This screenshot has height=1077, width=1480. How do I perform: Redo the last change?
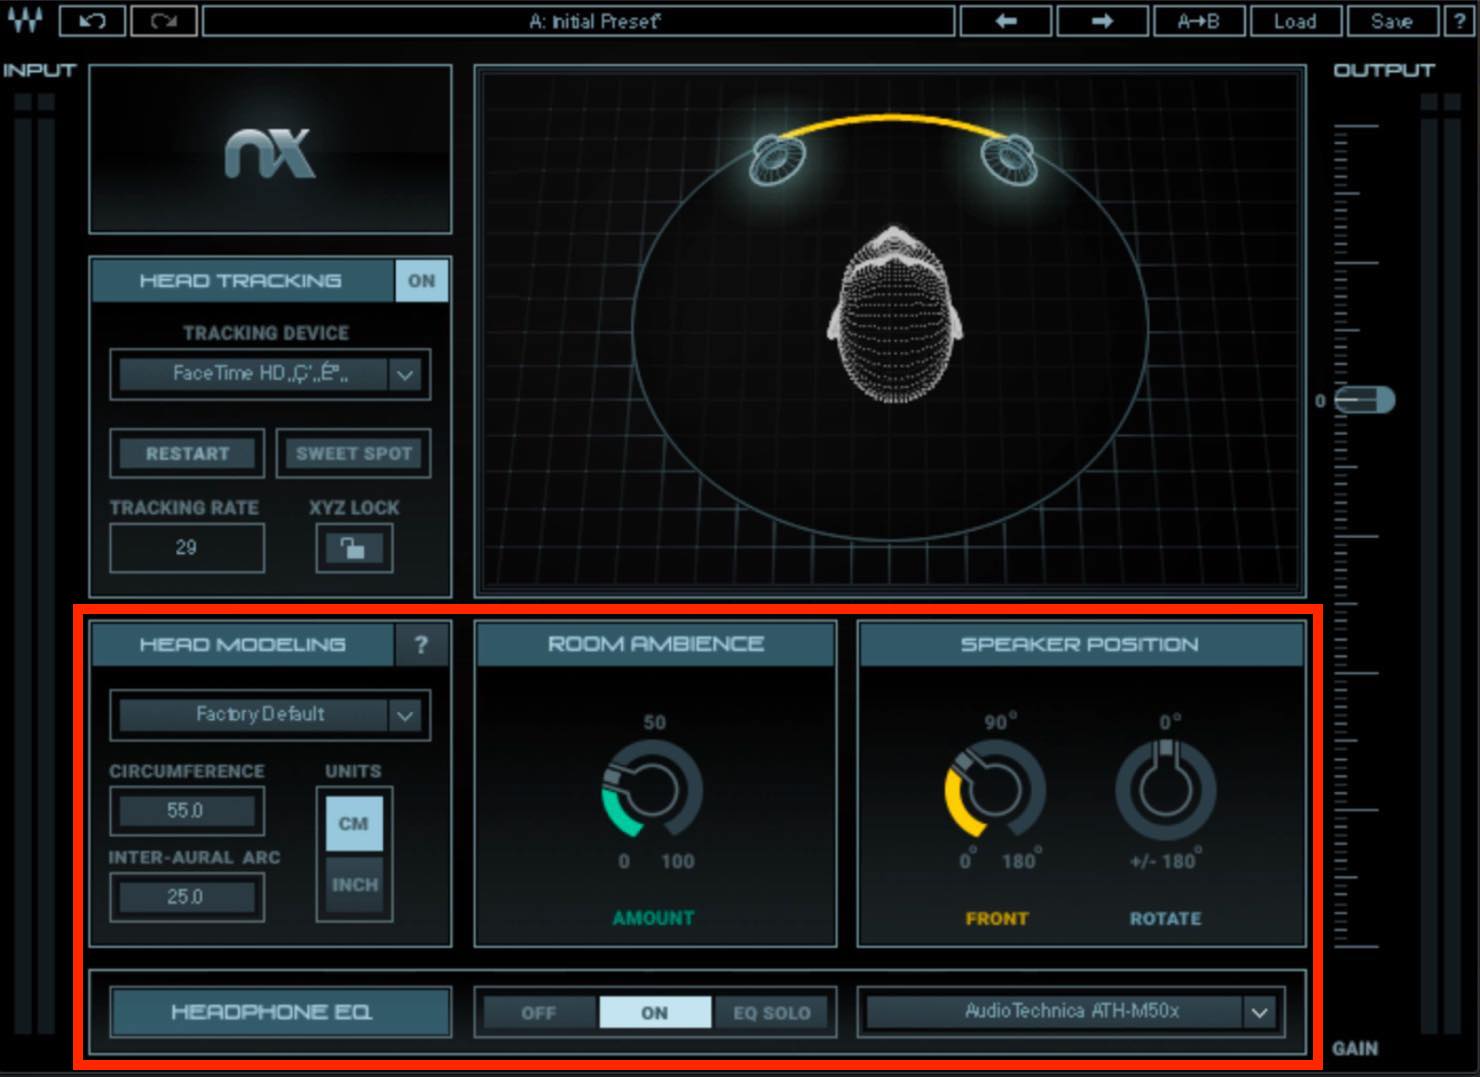pyautogui.click(x=164, y=20)
